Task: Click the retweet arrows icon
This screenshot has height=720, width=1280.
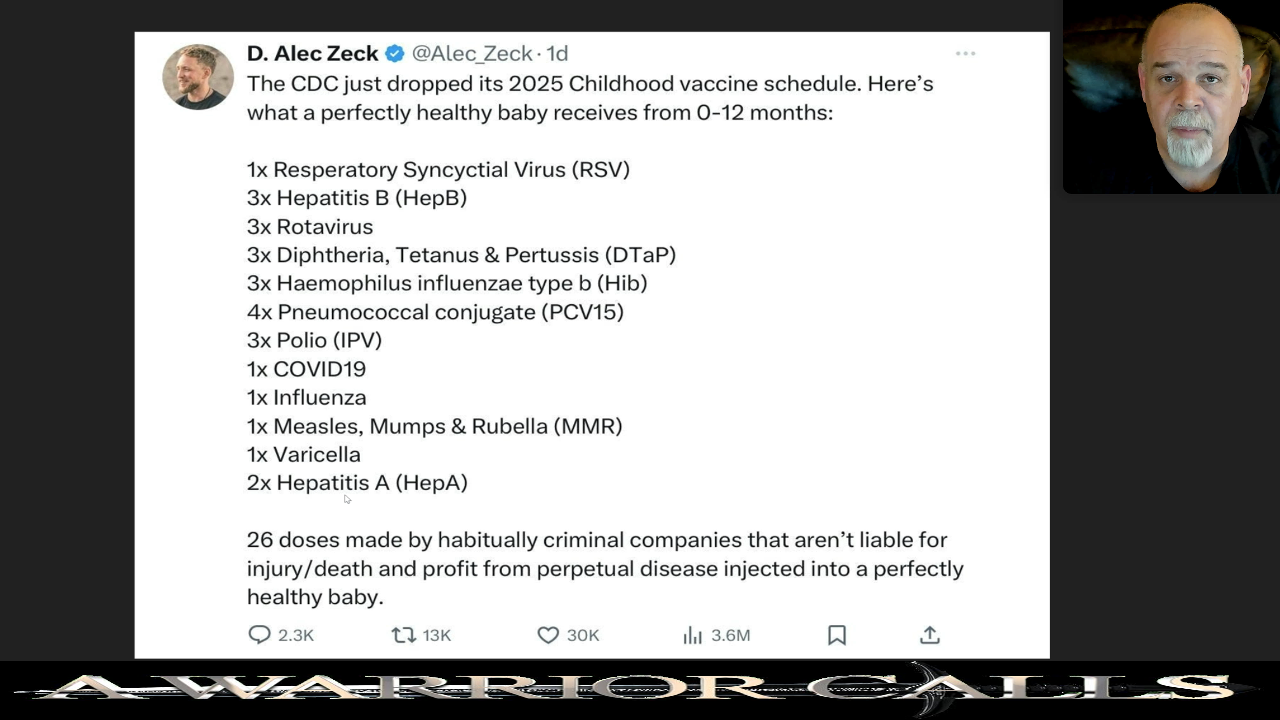Action: 403,635
